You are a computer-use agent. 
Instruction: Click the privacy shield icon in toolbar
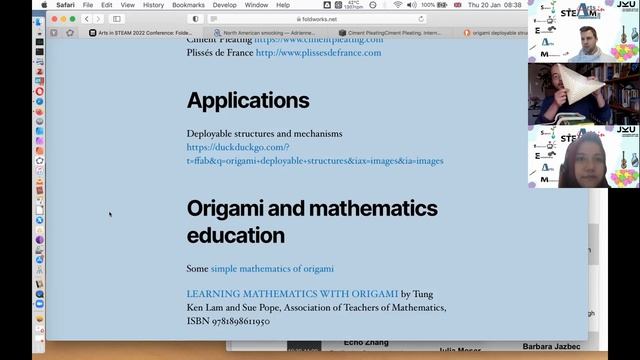click(196, 19)
